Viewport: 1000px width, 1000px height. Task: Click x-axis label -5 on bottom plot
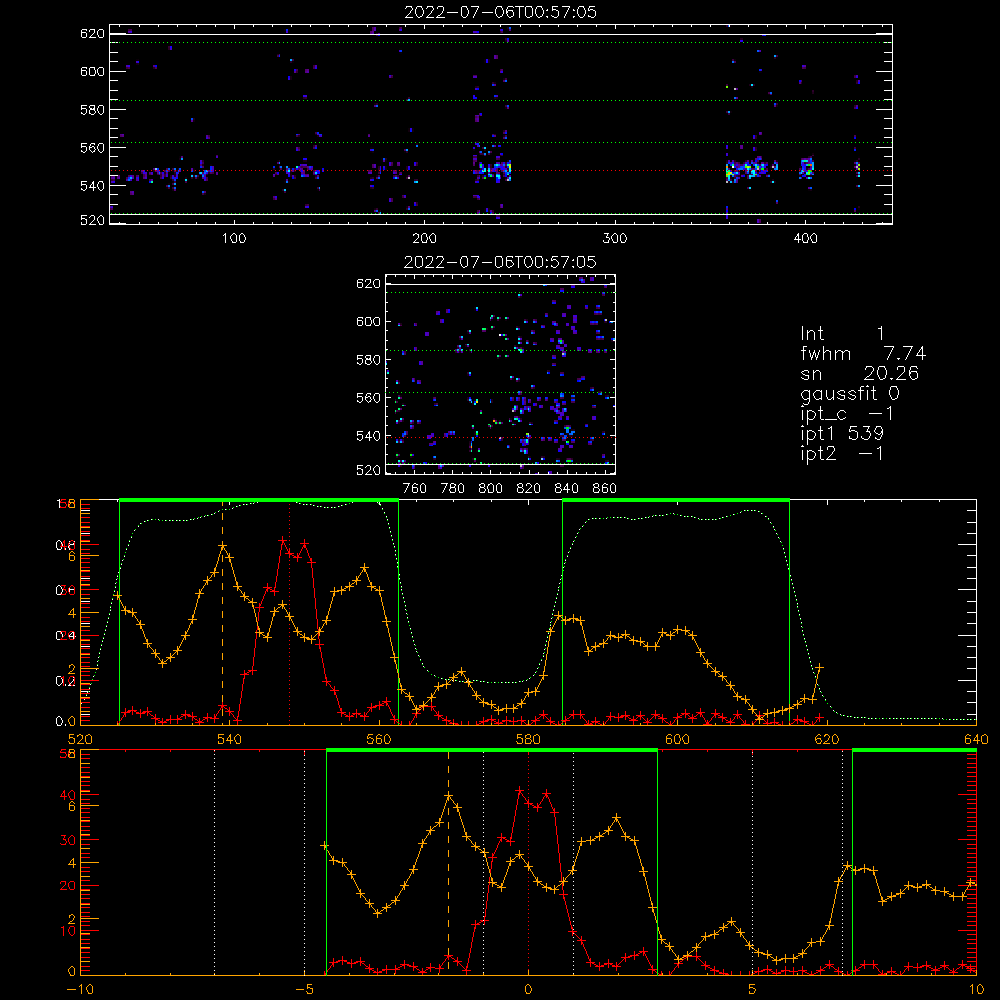(304, 989)
